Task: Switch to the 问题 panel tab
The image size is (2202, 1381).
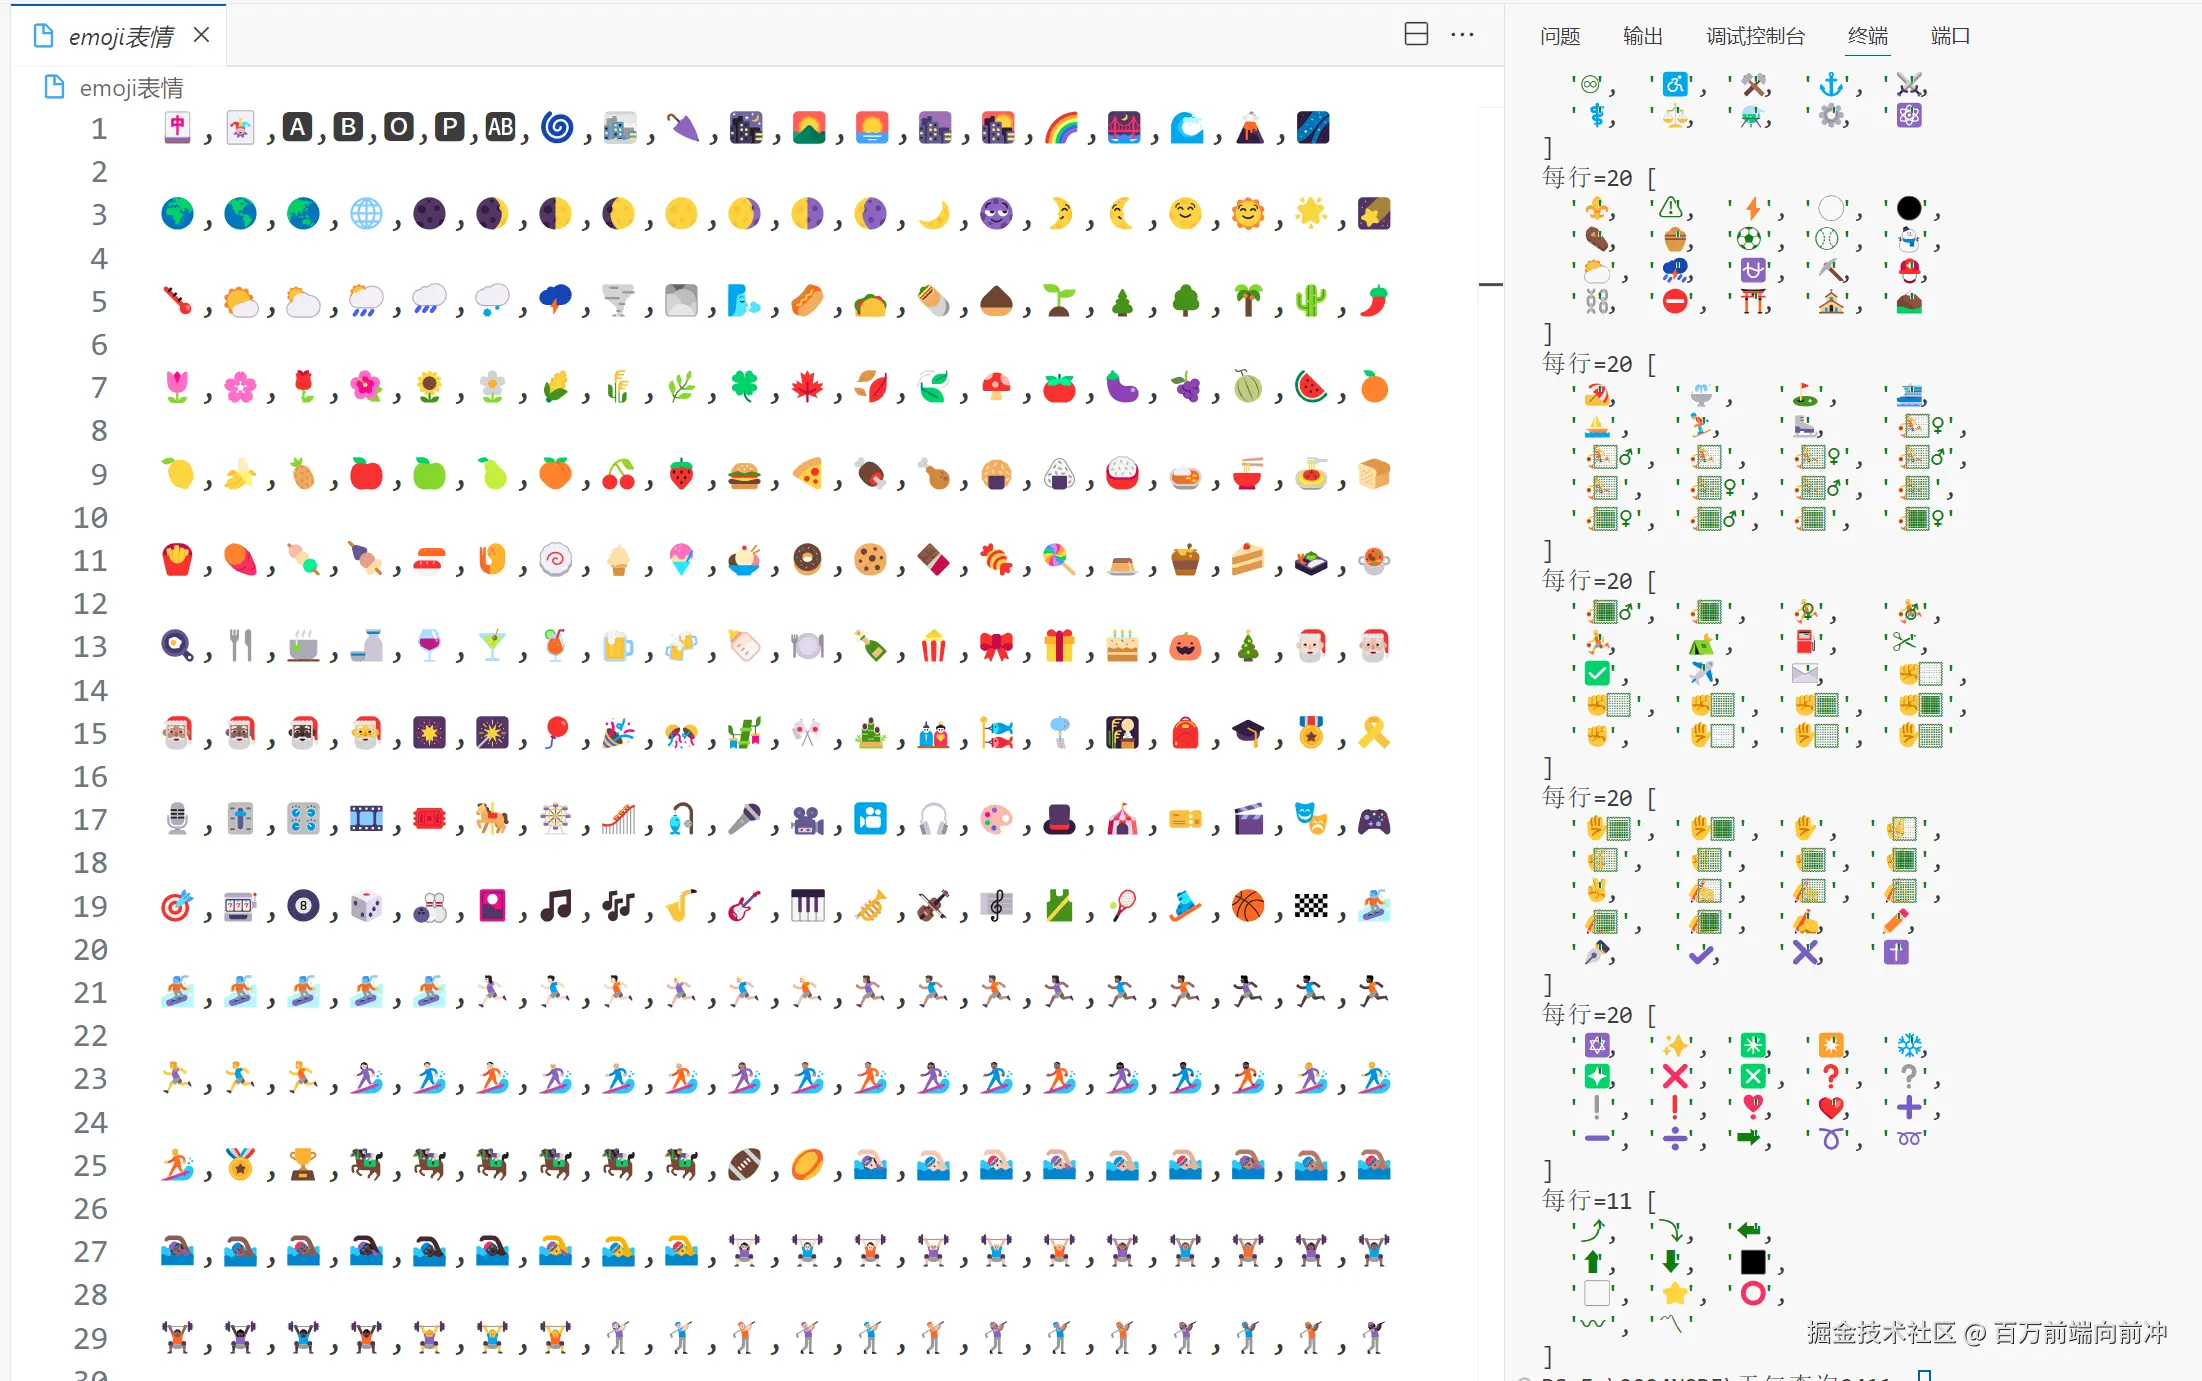Action: point(1560,36)
